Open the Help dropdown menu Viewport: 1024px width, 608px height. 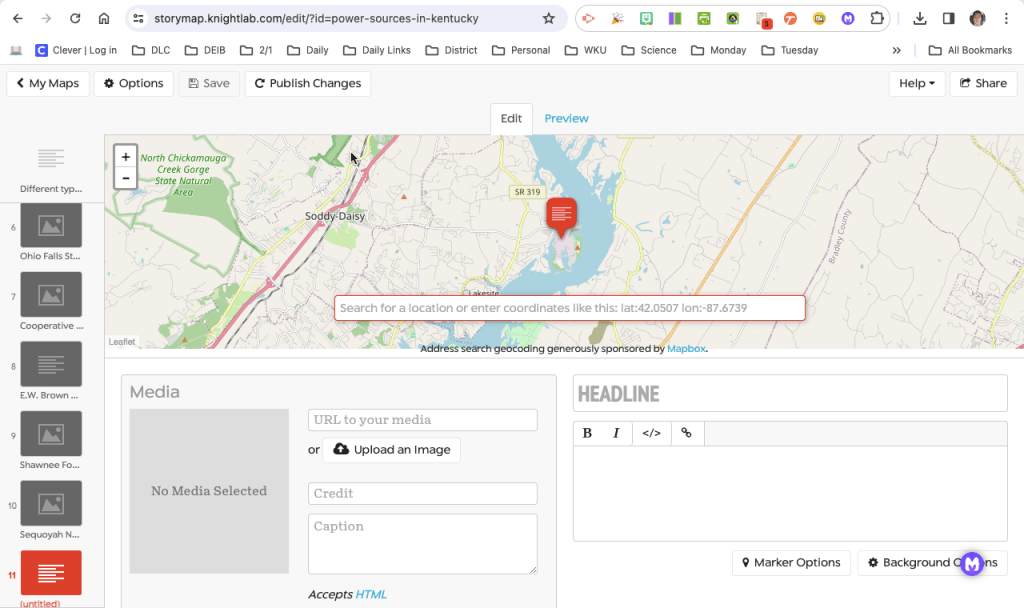tap(917, 83)
